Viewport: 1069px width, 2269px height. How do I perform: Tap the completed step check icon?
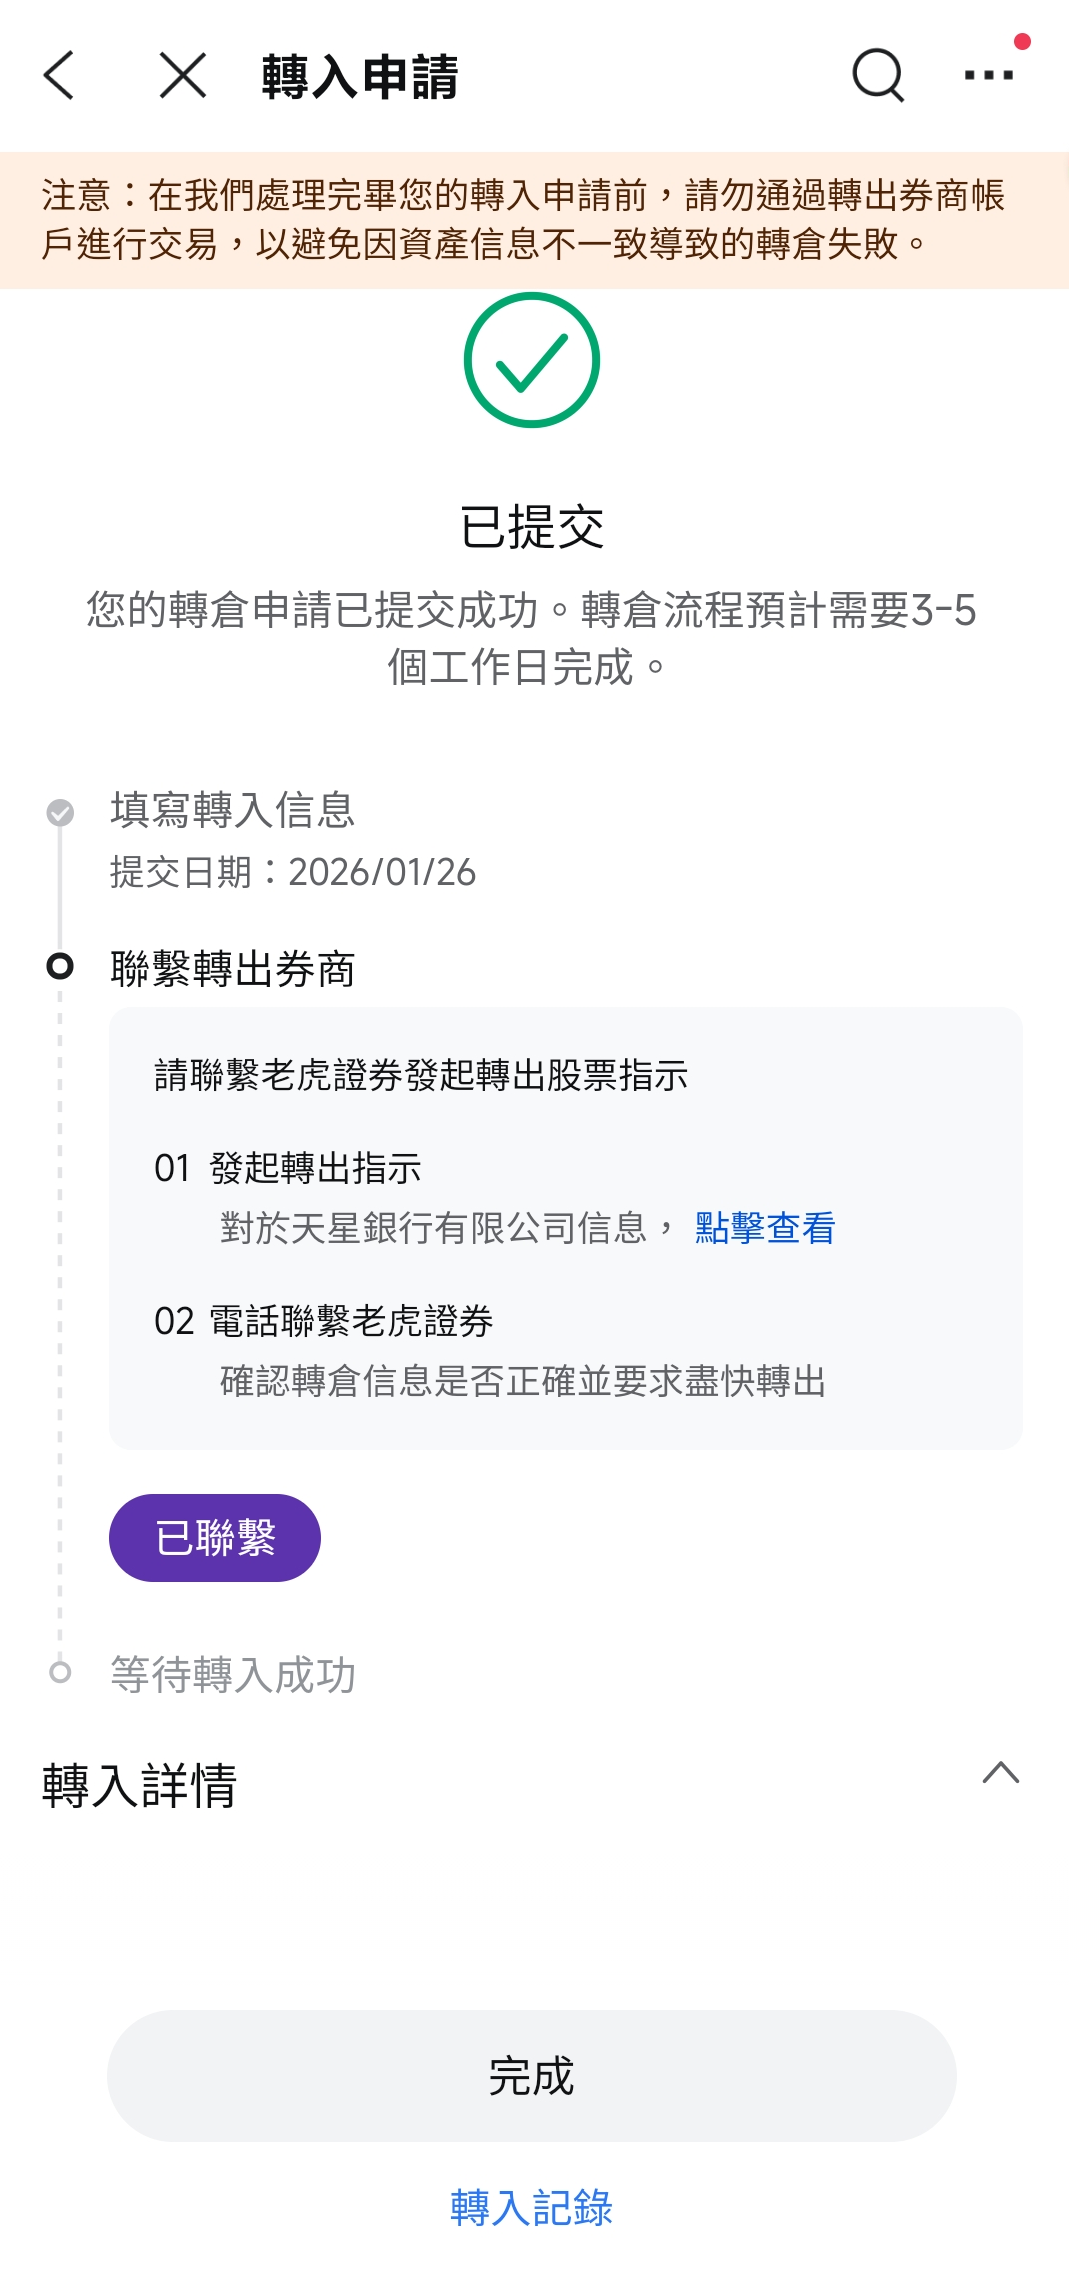click(60, 812)
